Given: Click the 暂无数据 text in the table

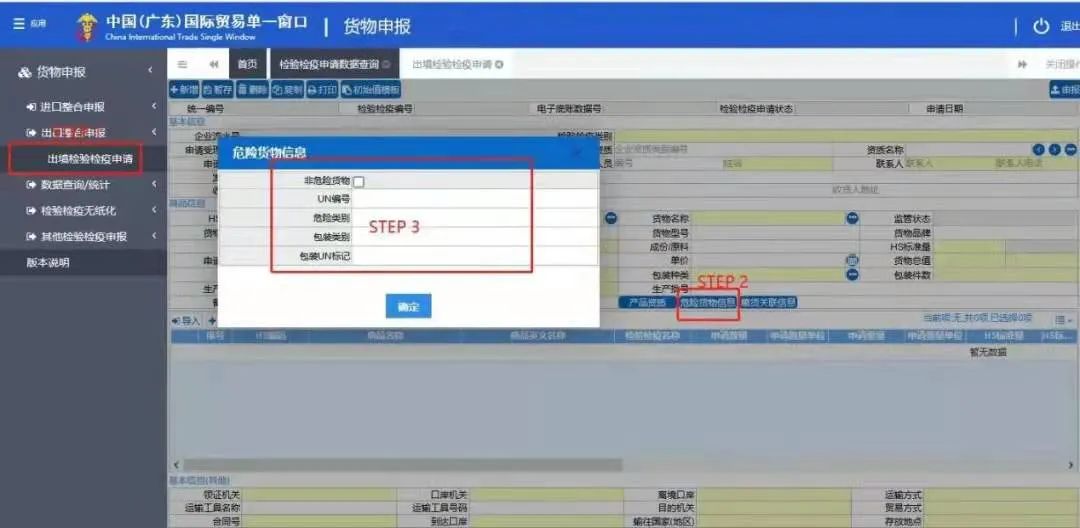Looking at the screenshot, I should coord(987,352).
